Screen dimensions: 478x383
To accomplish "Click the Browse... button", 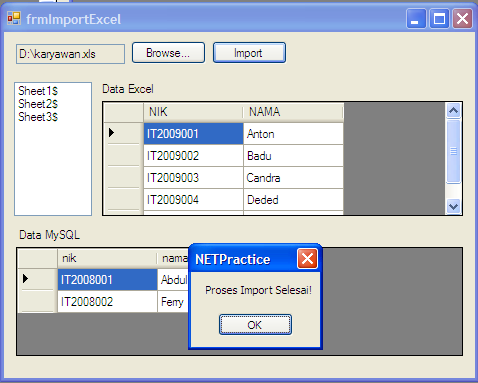I will [168, 53].
